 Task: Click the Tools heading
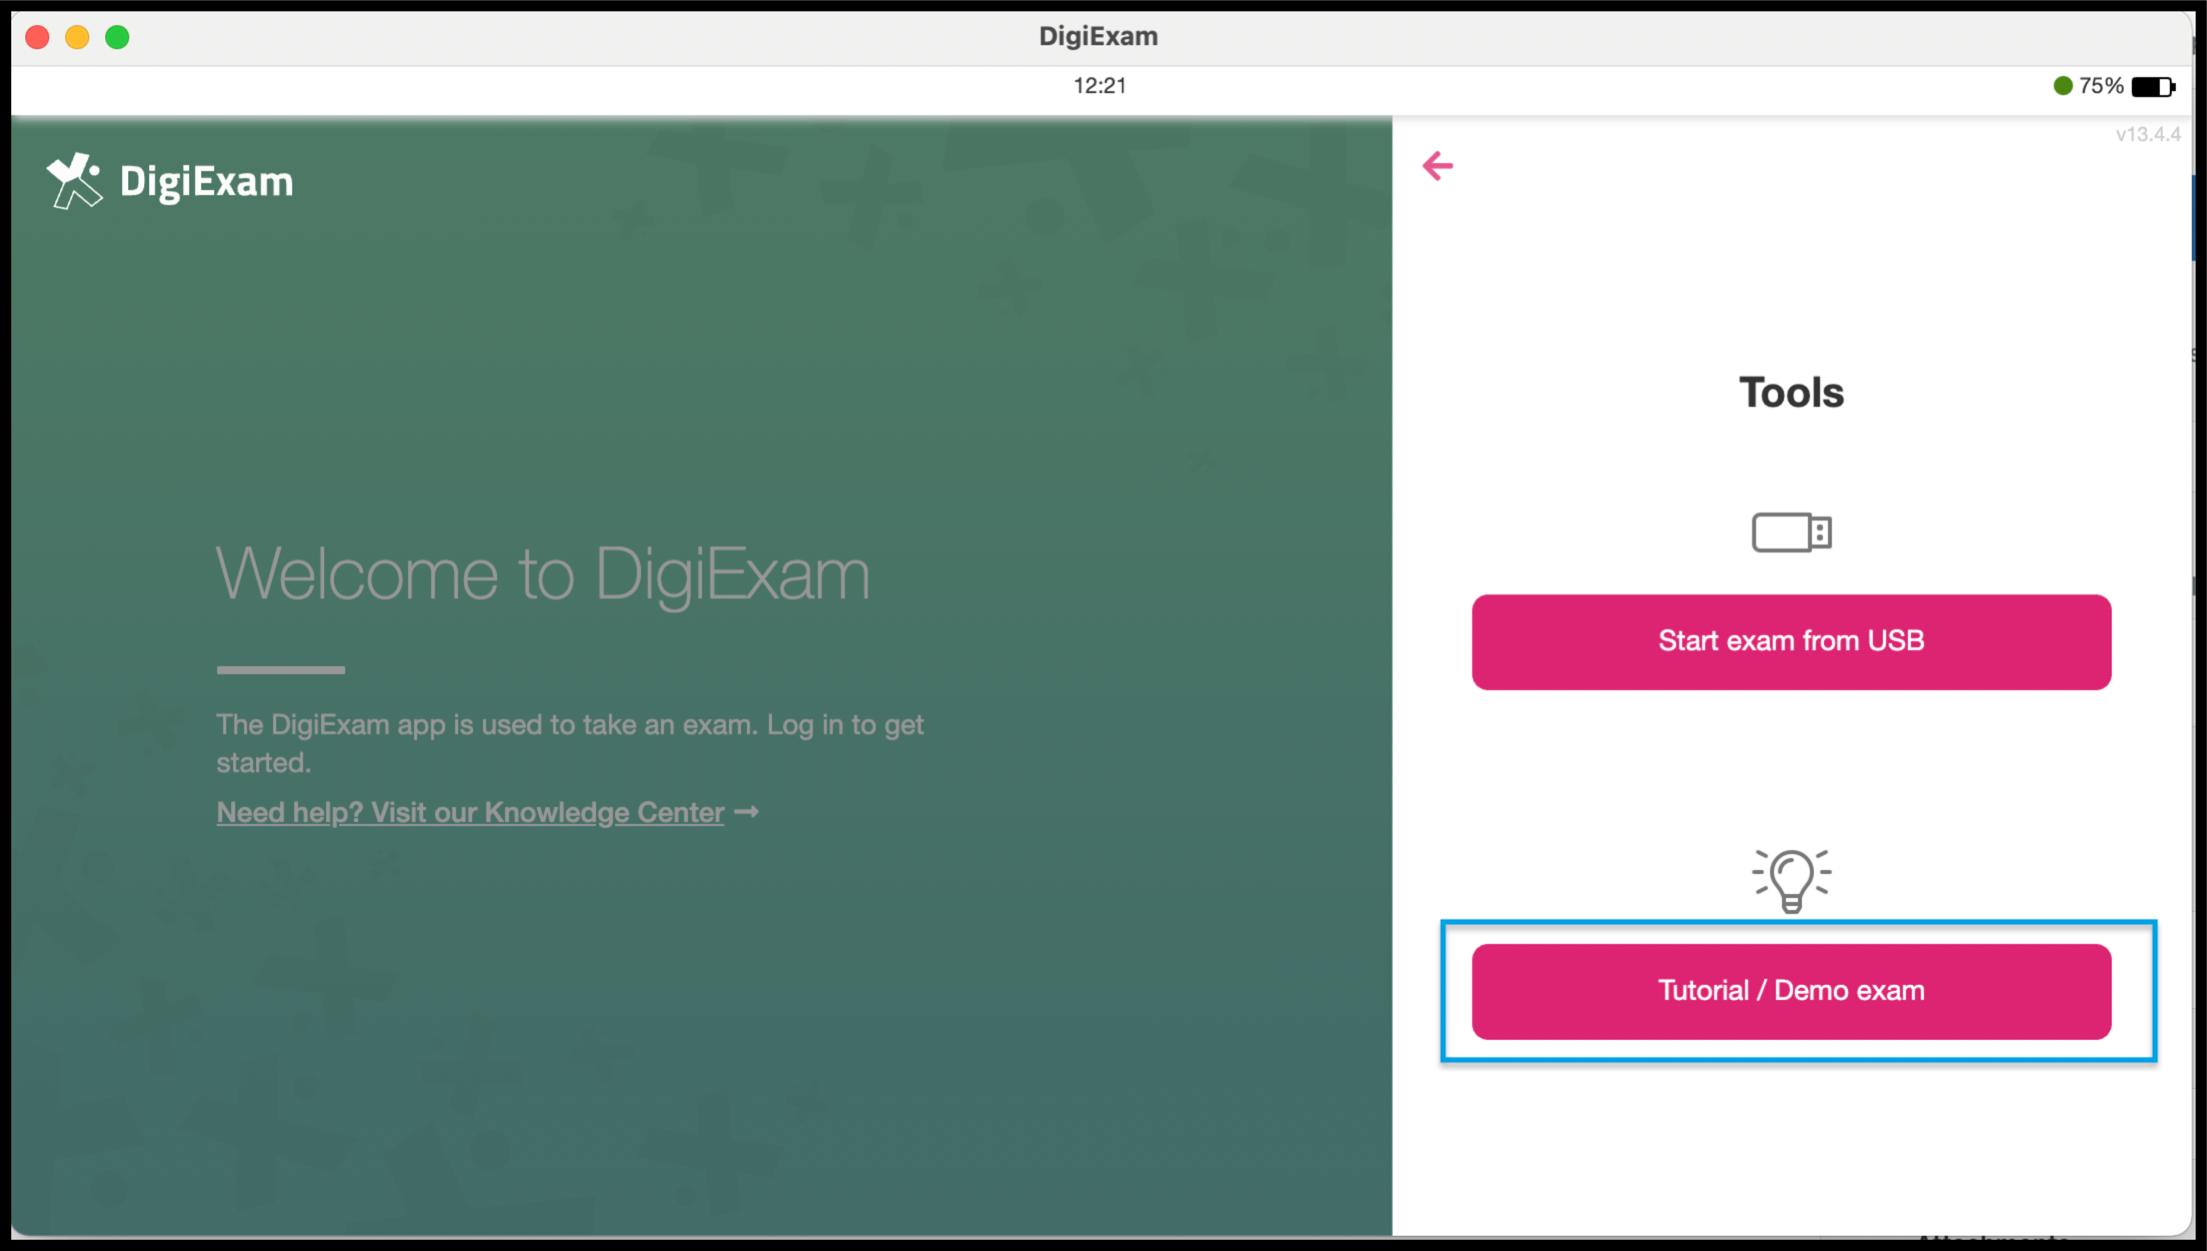pos(1791,392)
